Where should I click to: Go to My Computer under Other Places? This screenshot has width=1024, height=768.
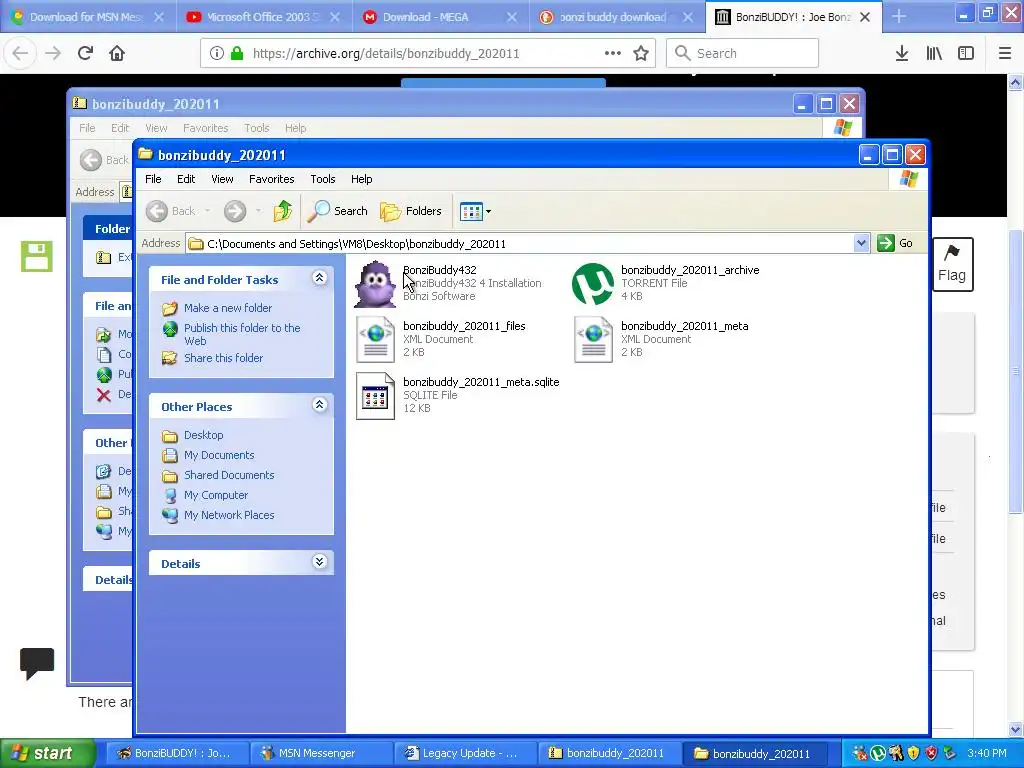216,495
